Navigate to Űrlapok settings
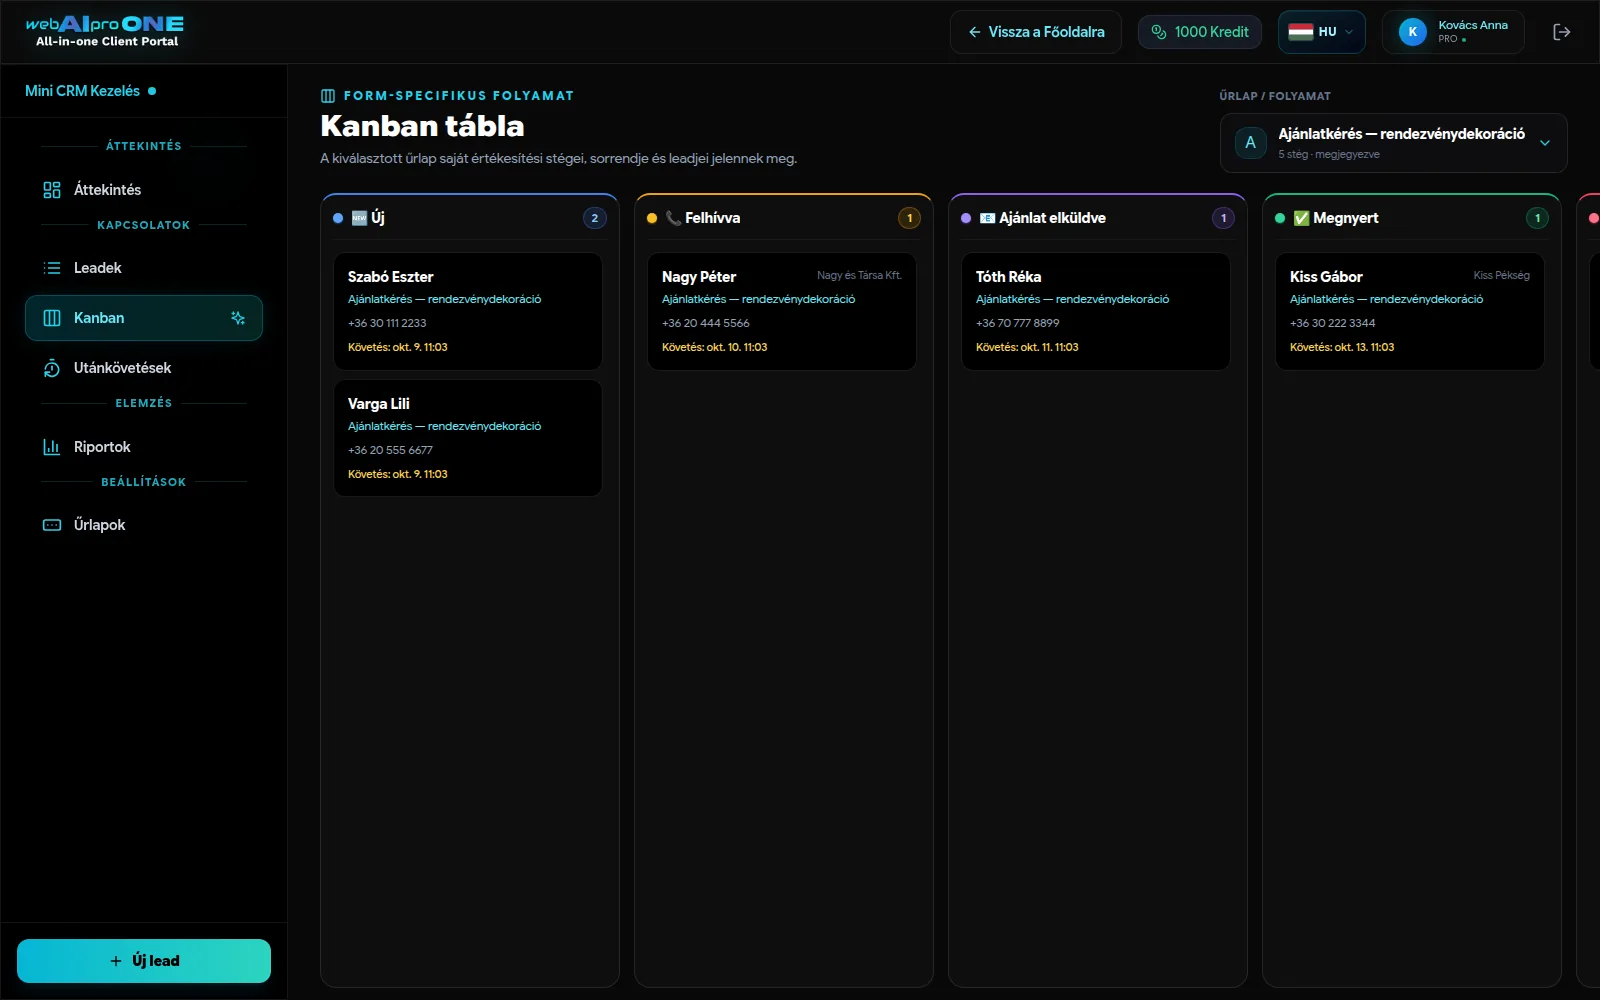This screenshot has width=1600, height=1000. click(x=144, y=525)
